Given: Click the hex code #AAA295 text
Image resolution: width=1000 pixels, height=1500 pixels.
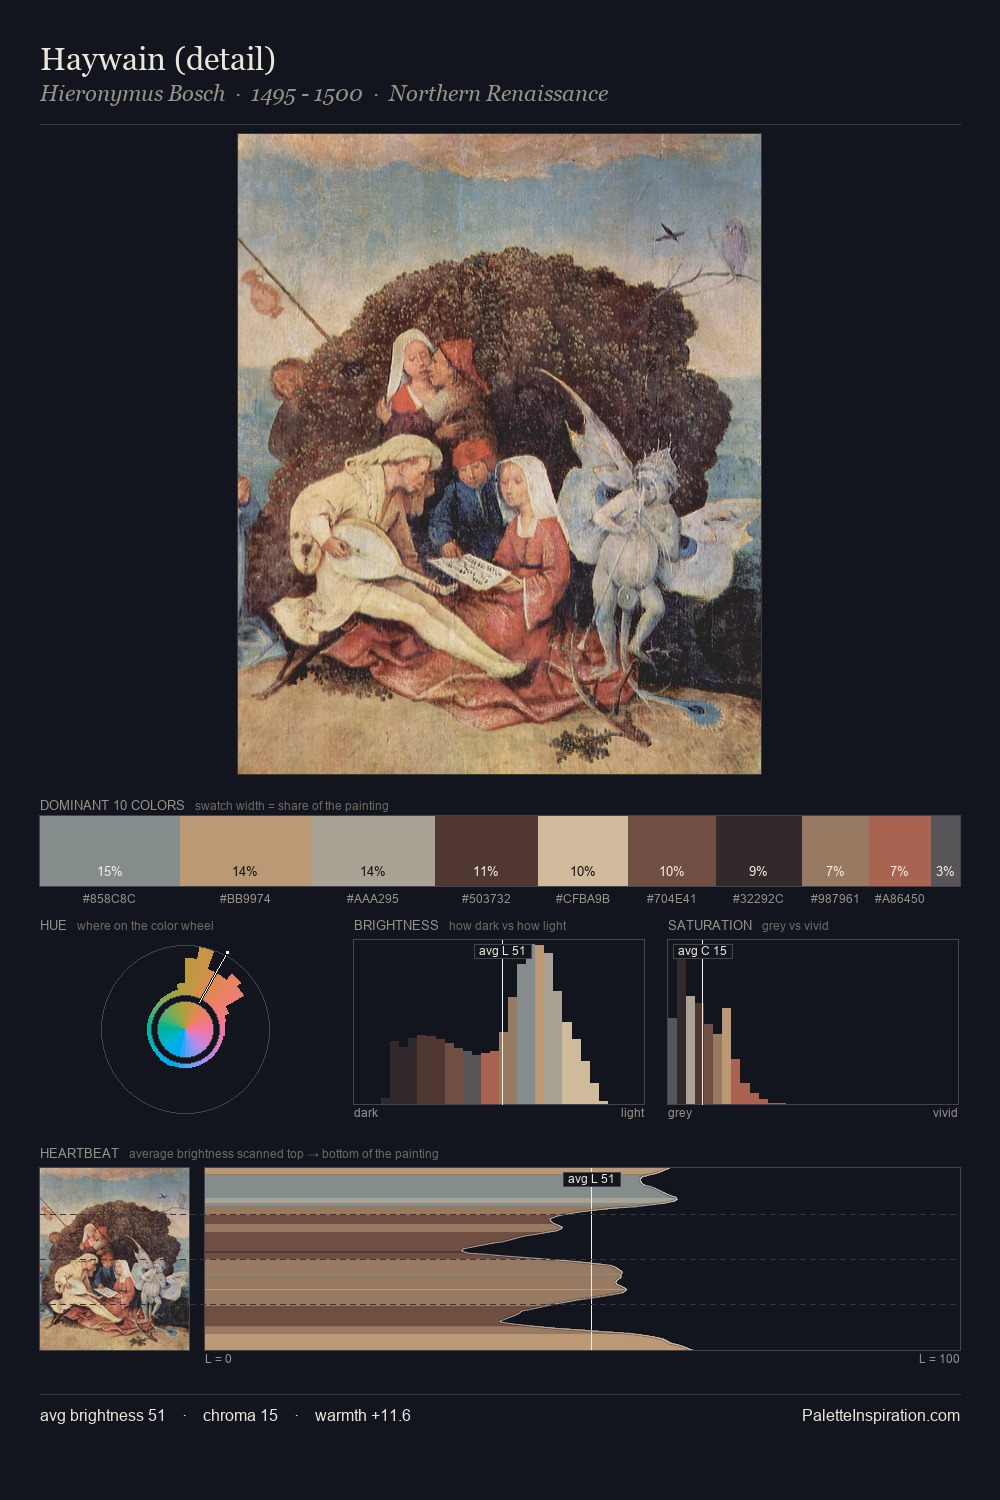Looking at the screenshot, I should pyautogui.click(x=373, y=899).
